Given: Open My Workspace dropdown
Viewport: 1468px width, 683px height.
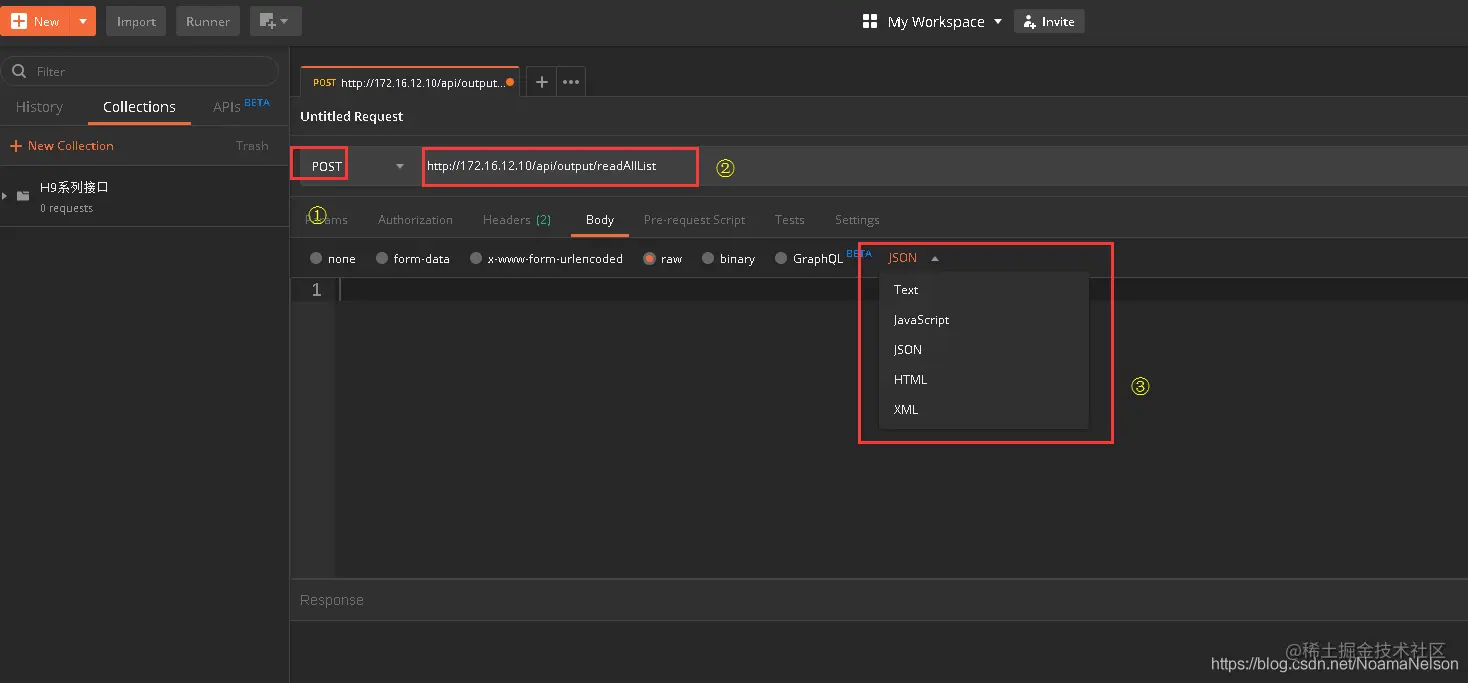Looking at the screenshot, I should (x=932, y=21).
